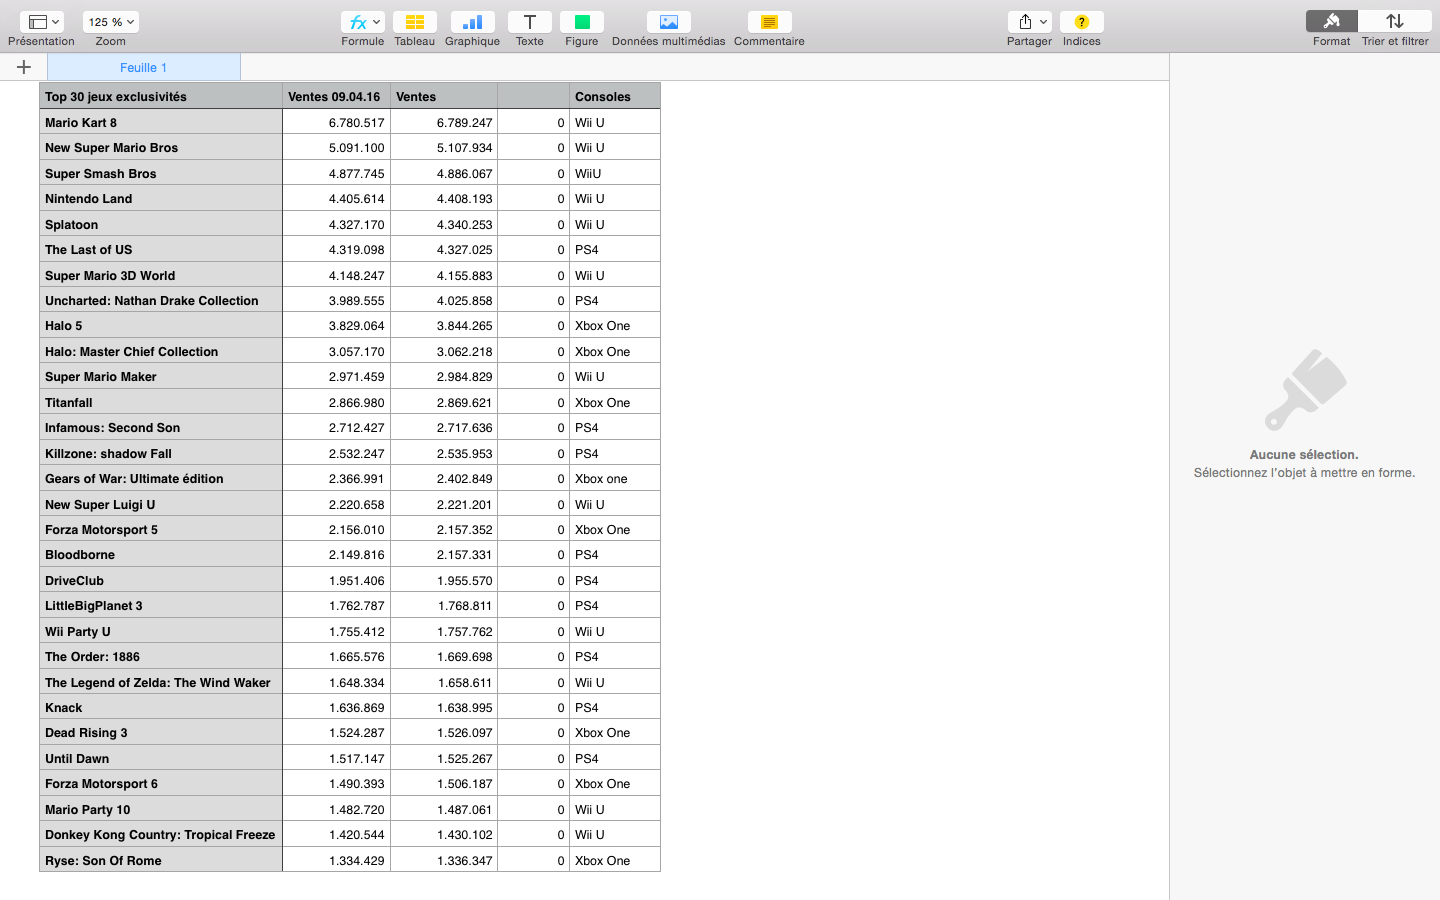Image resolution: width=1440 pixels, height=900 pixels.
Task: Select Super Mario 3D World cell
Action: (x=161, y=275)
